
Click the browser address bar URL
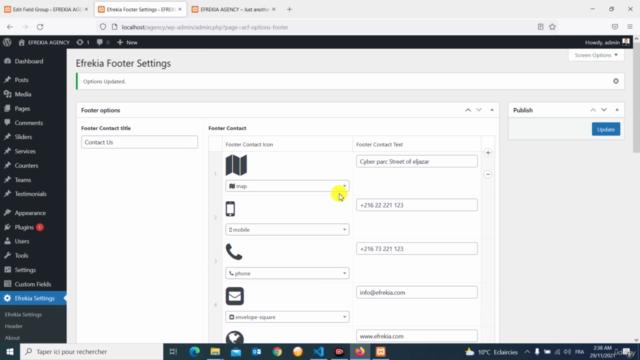pyautogui.click(x=205, y=27)
